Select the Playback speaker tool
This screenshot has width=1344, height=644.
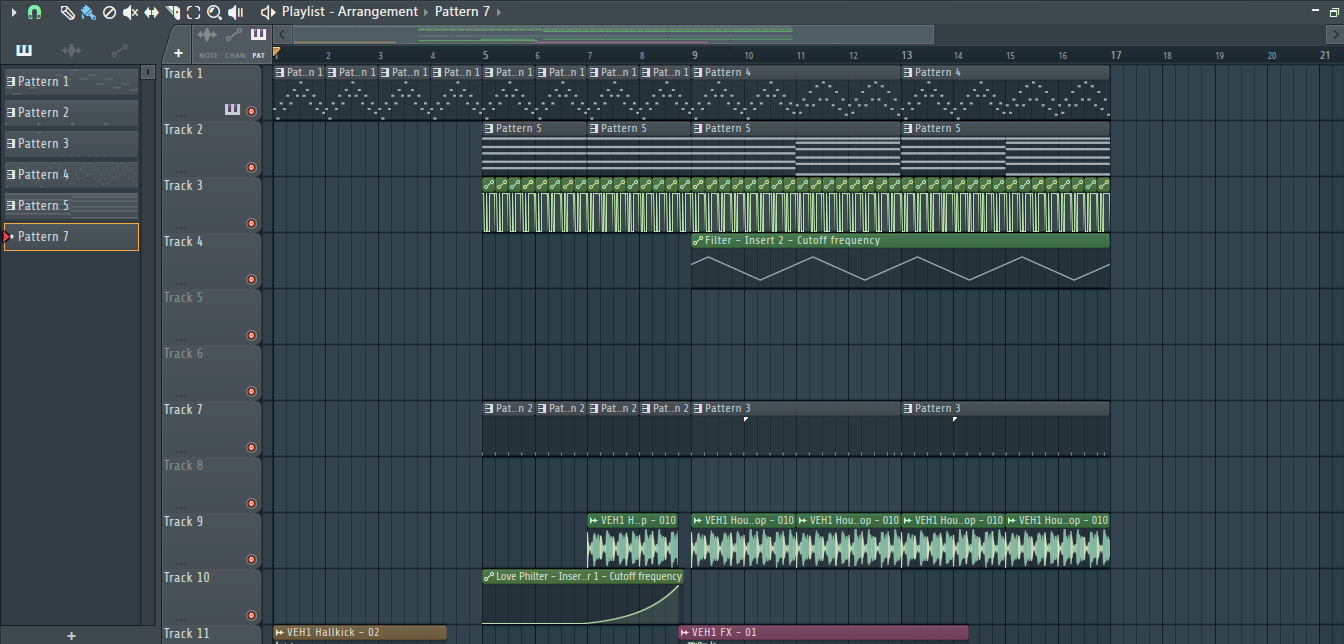point(236,12)
